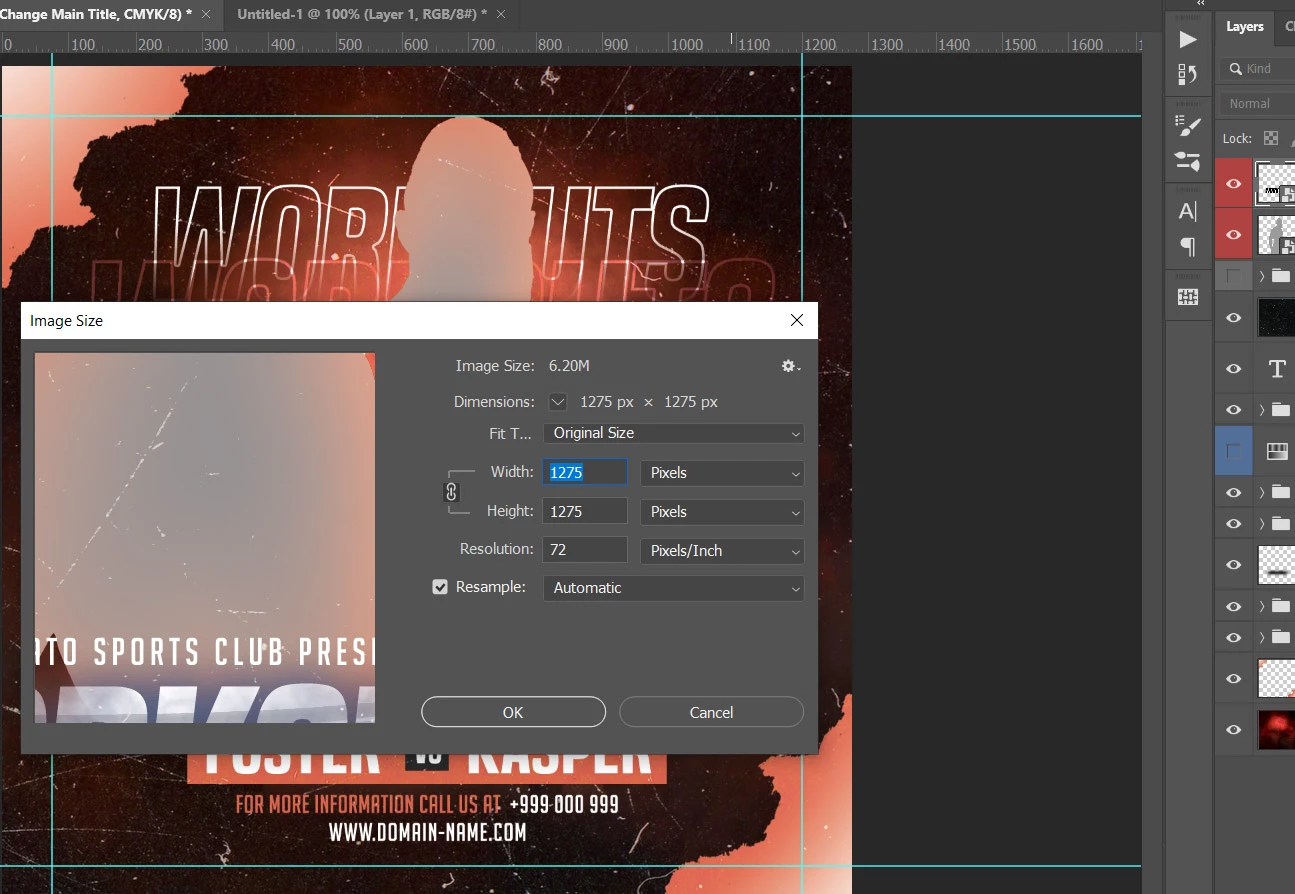Viewport: 1295px width, 894px height.
Task: Open the Brush Settings panel icon
Action: pyautogui.click(x=1187, y=125)
